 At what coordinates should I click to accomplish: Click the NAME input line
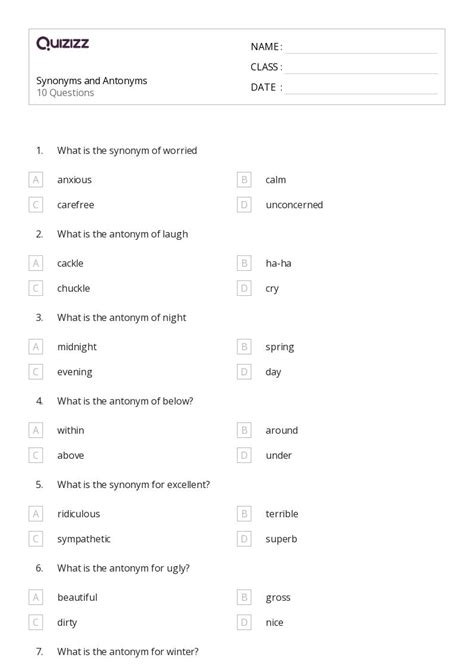click(361, 48)
